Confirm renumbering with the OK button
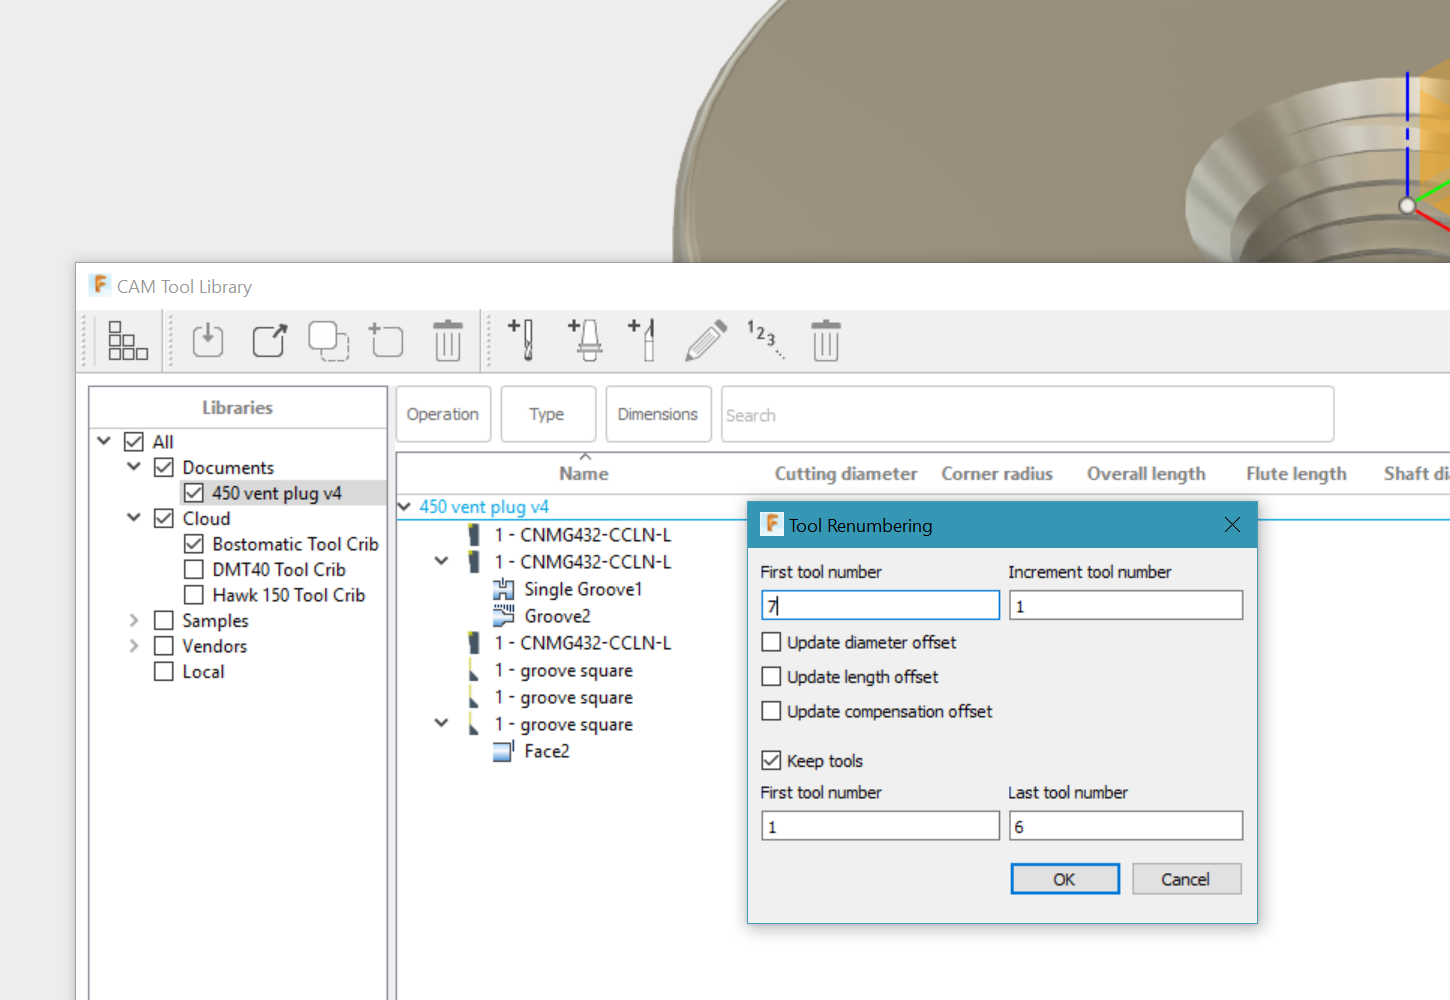Viewport: 1450px width, 1000px height. [1065, 879]
